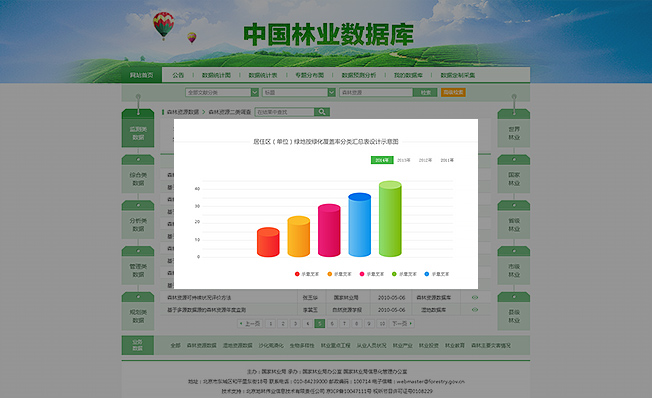Click the blue legend dot in chart
This screenshot has width=652, height=398.
tap(427, 274)
